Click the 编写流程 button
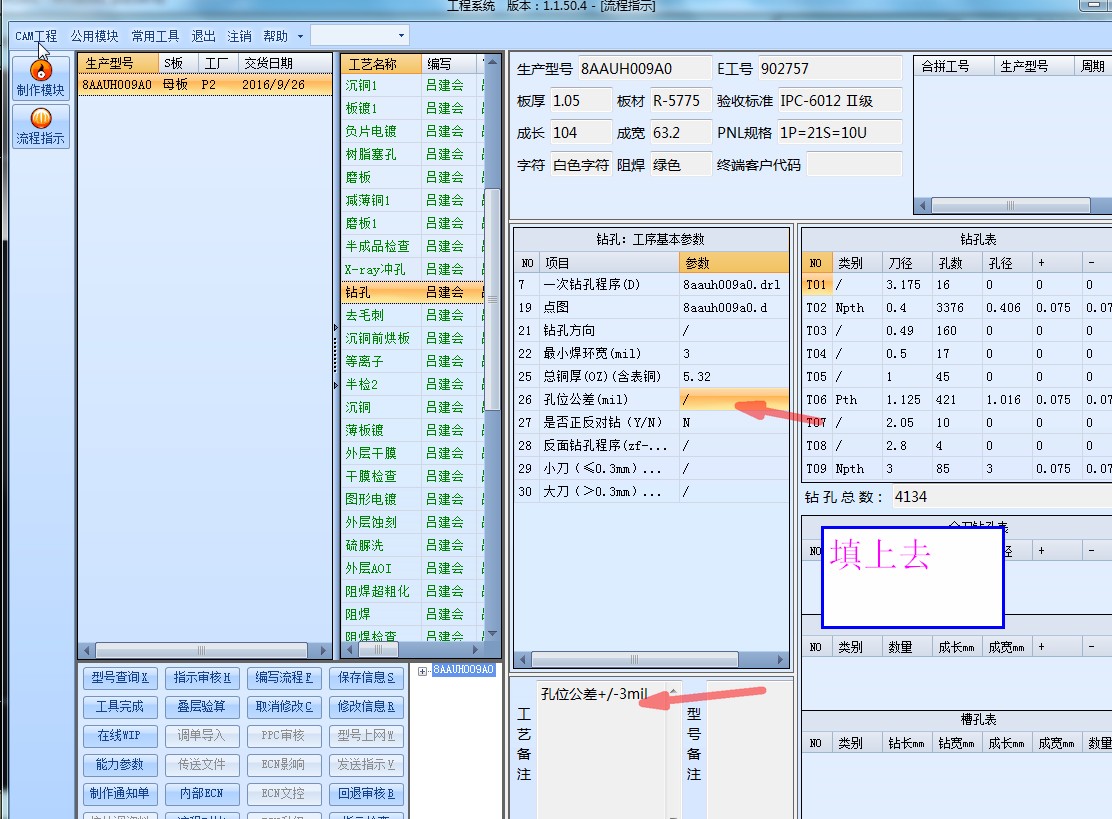Image resolution: width=1112 pixels, height=819 pixels. click(284, 678)
